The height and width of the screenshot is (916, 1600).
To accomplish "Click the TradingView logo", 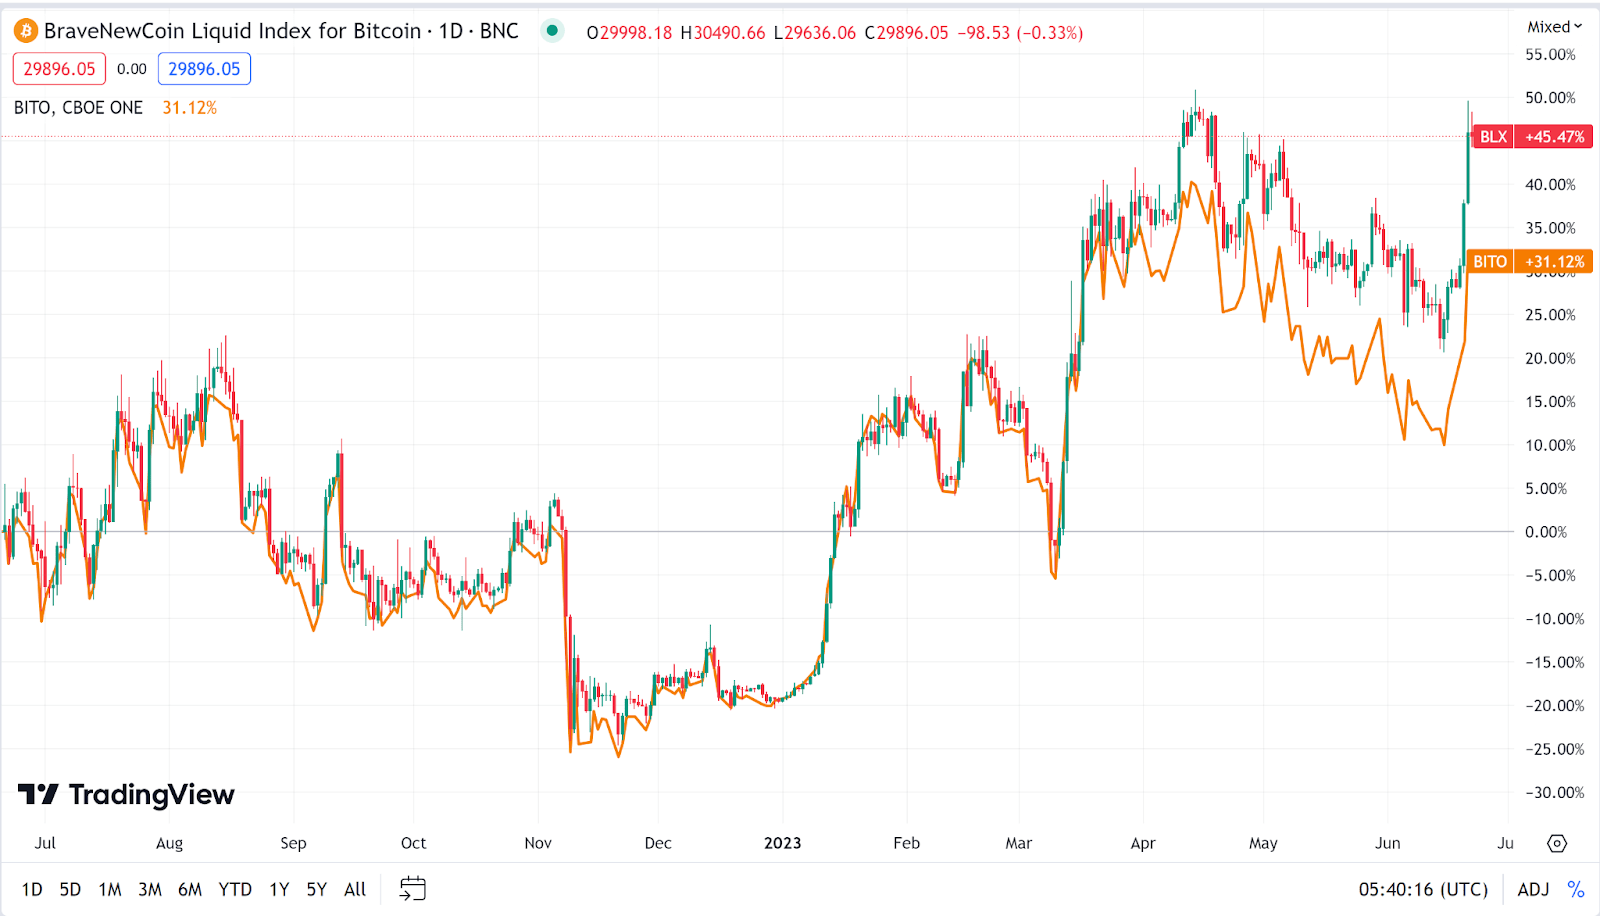I will click(126, 794).
